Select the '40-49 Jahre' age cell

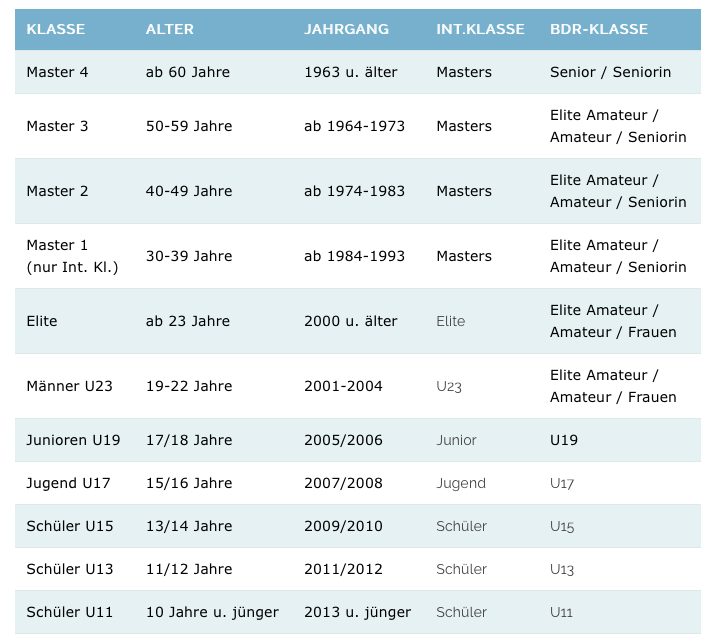[x=189, y=191]
